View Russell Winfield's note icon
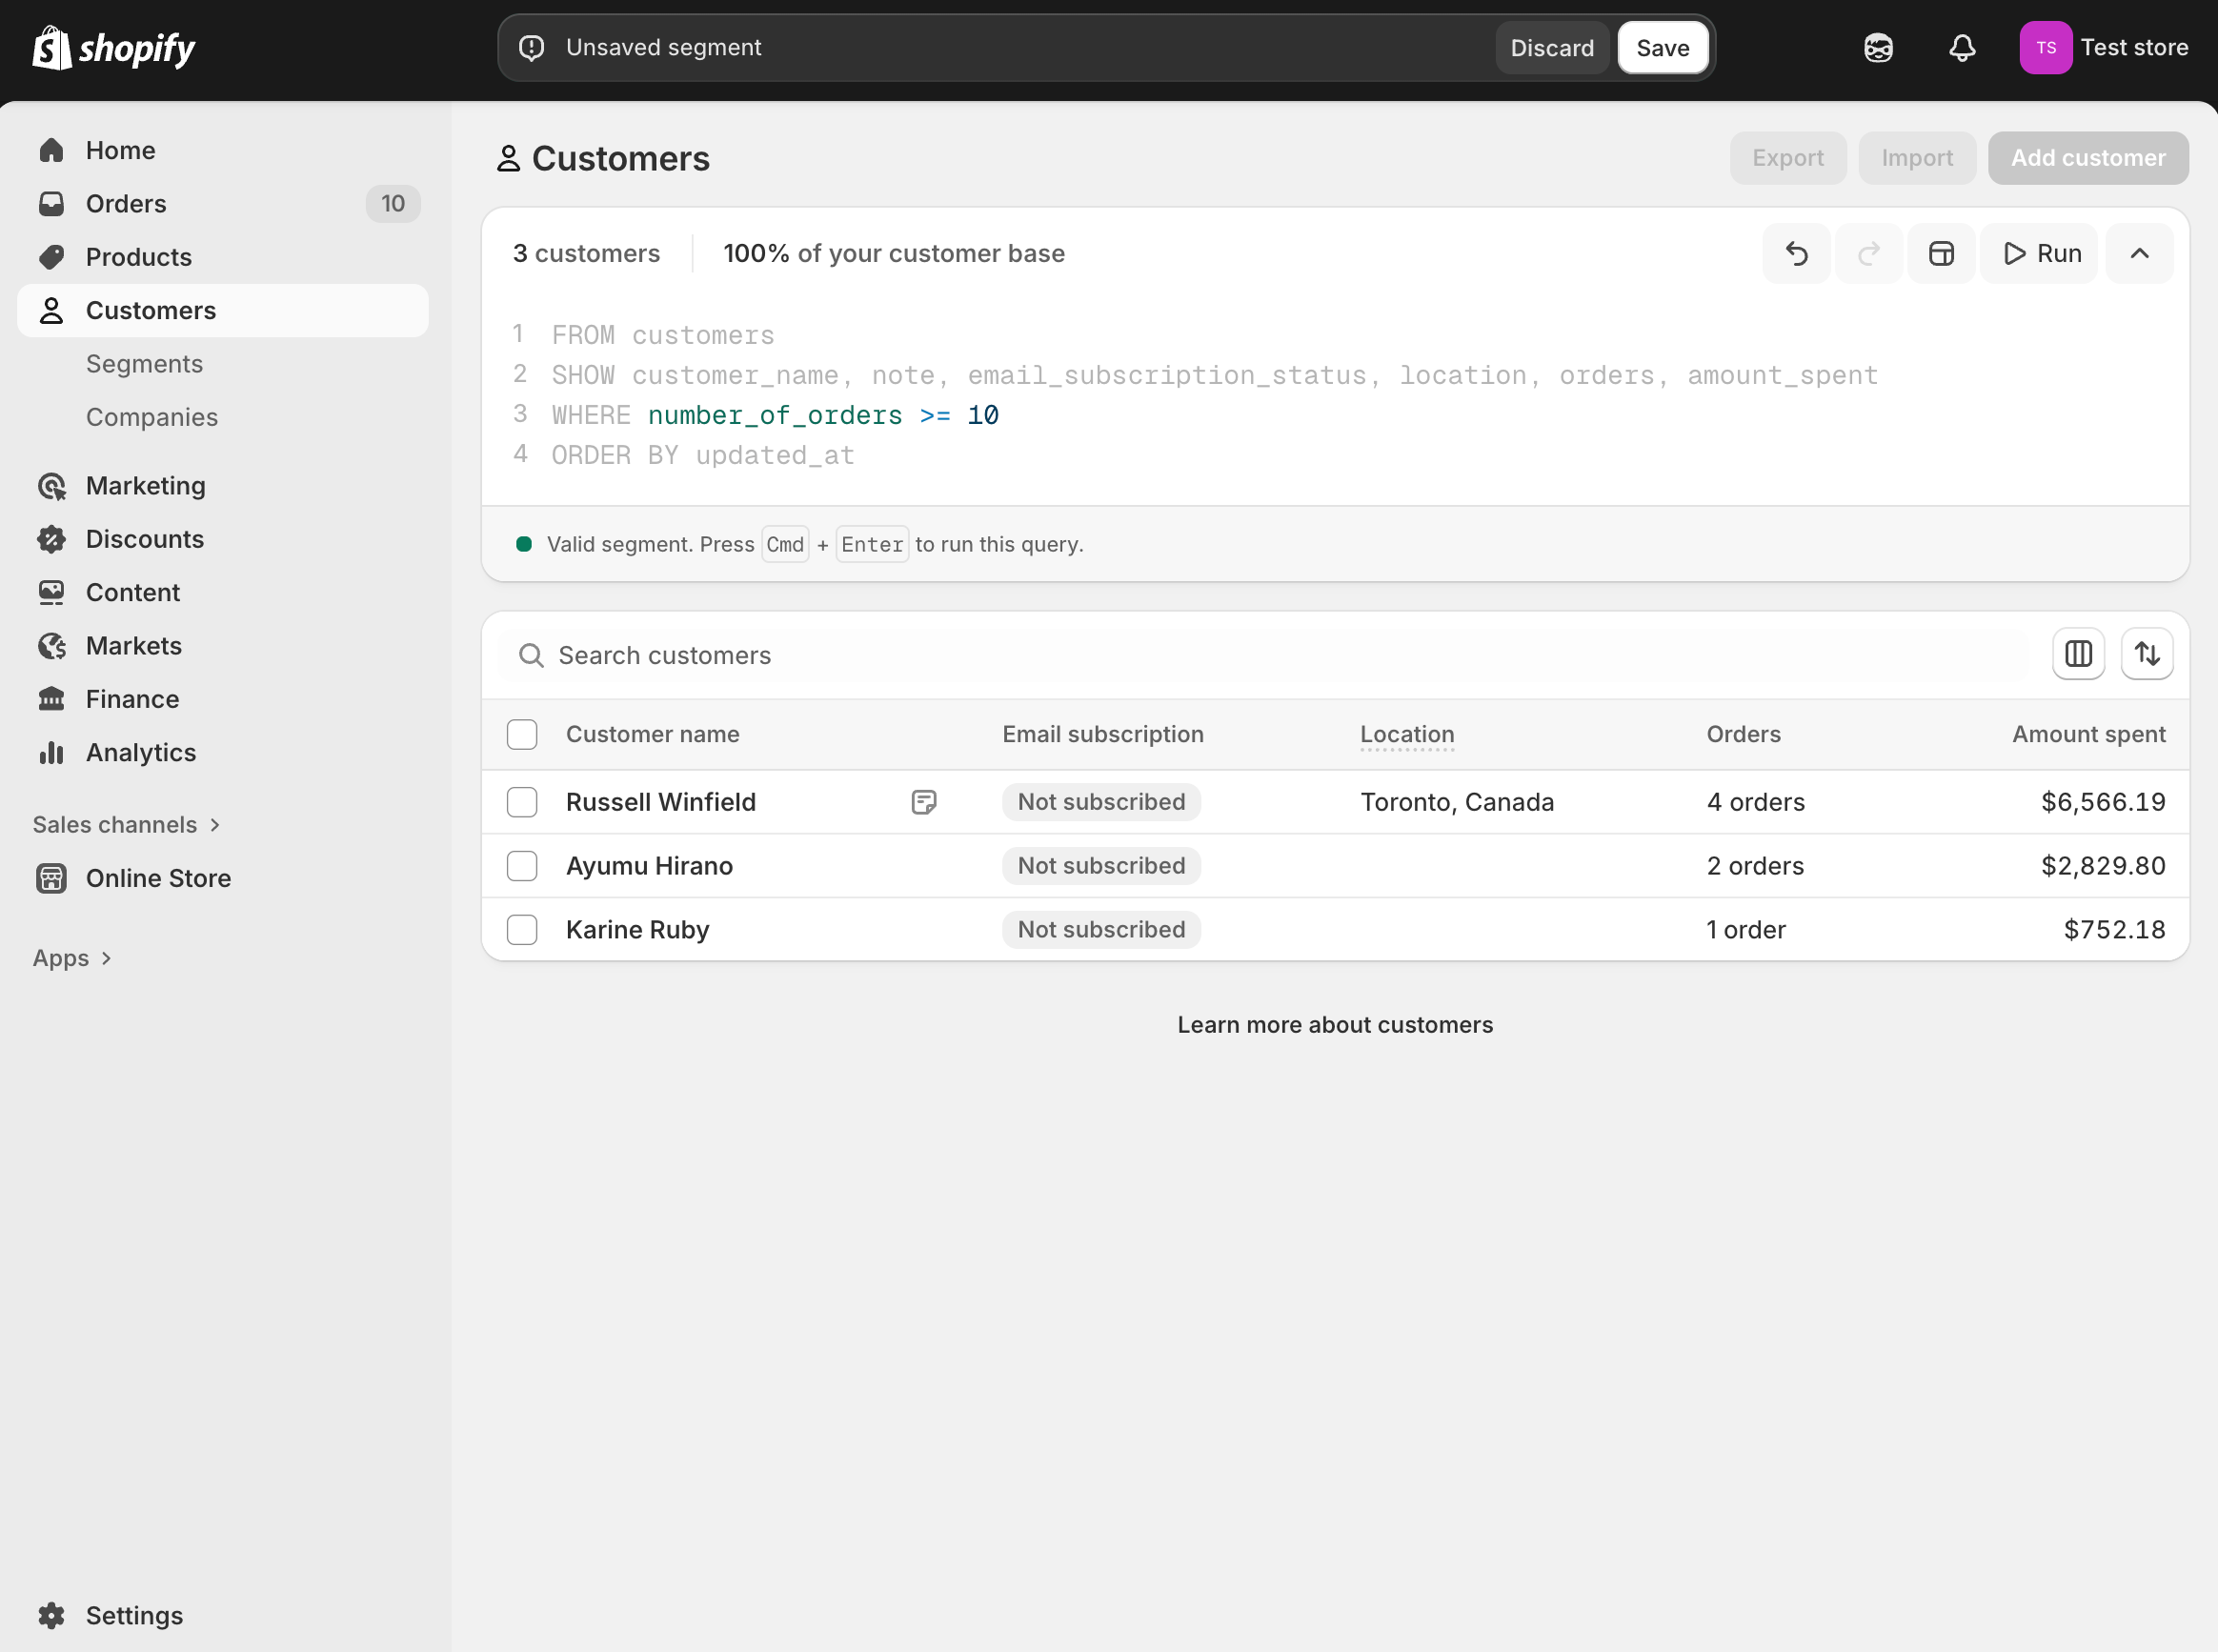Viewport: 2218px width, 1652px height. (x=924, y=802)
